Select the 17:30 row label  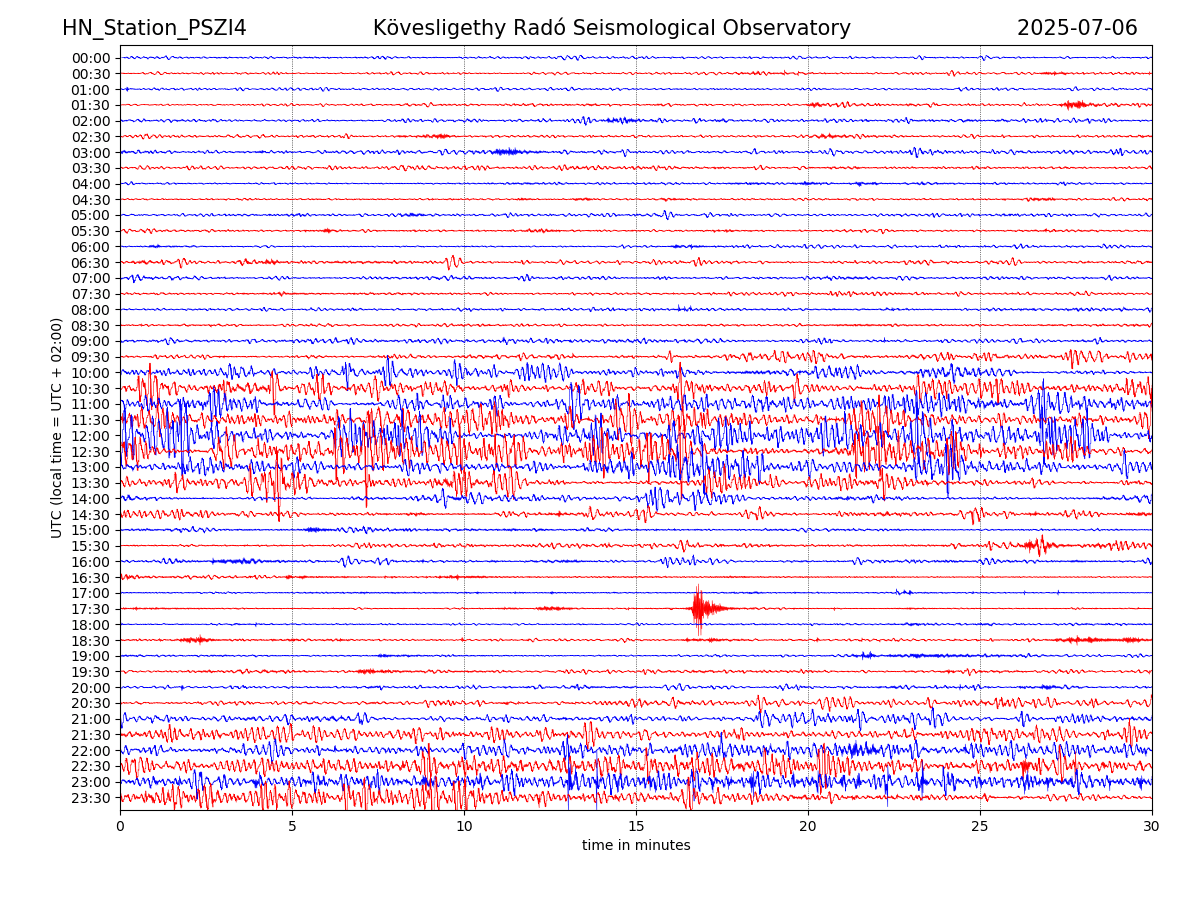[x=91, y=609]
